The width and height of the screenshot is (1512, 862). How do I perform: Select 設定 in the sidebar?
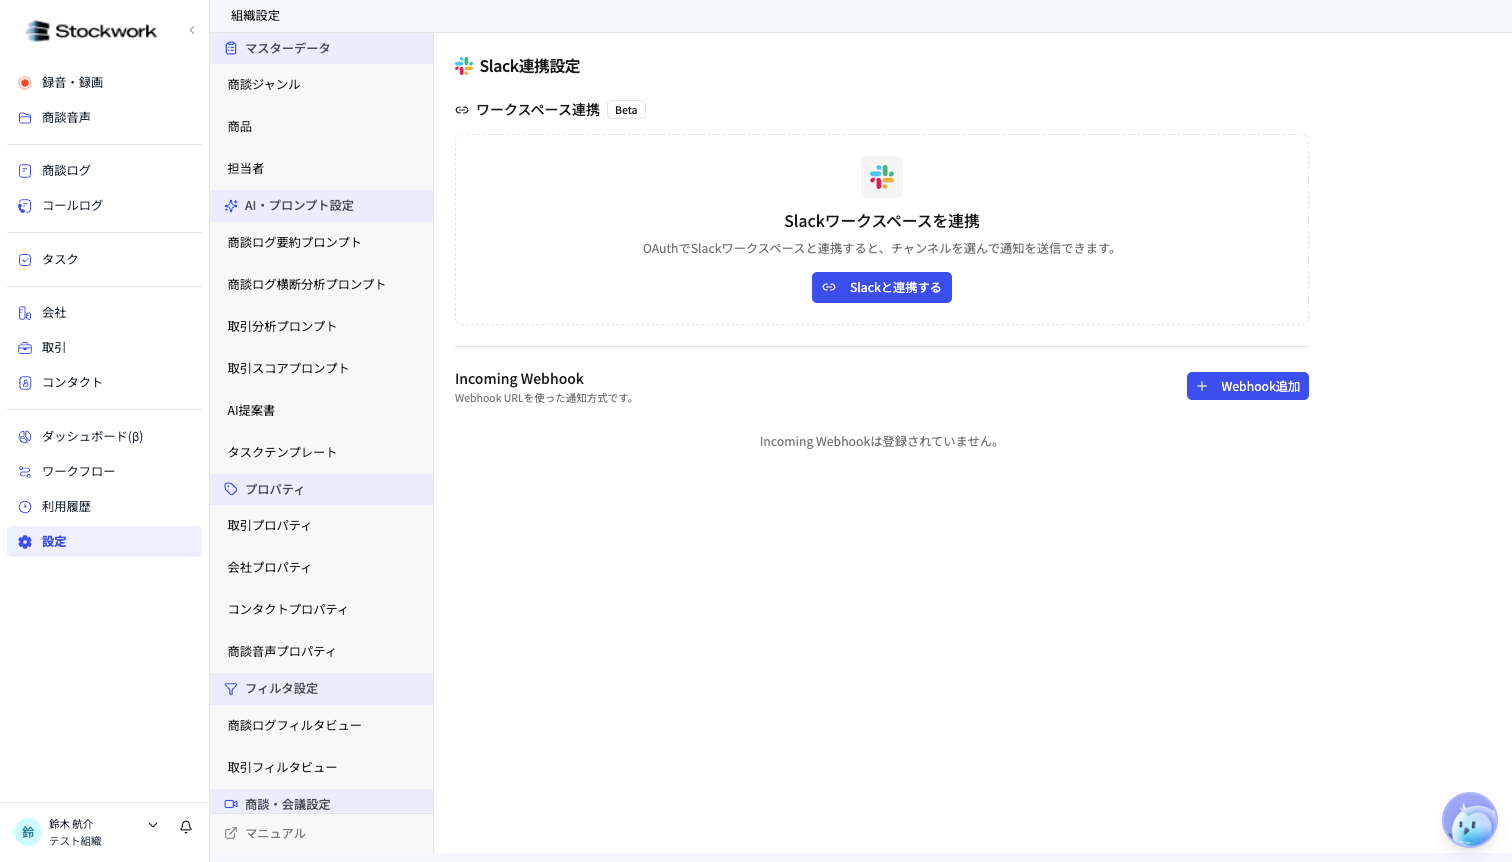coord(104,542)
